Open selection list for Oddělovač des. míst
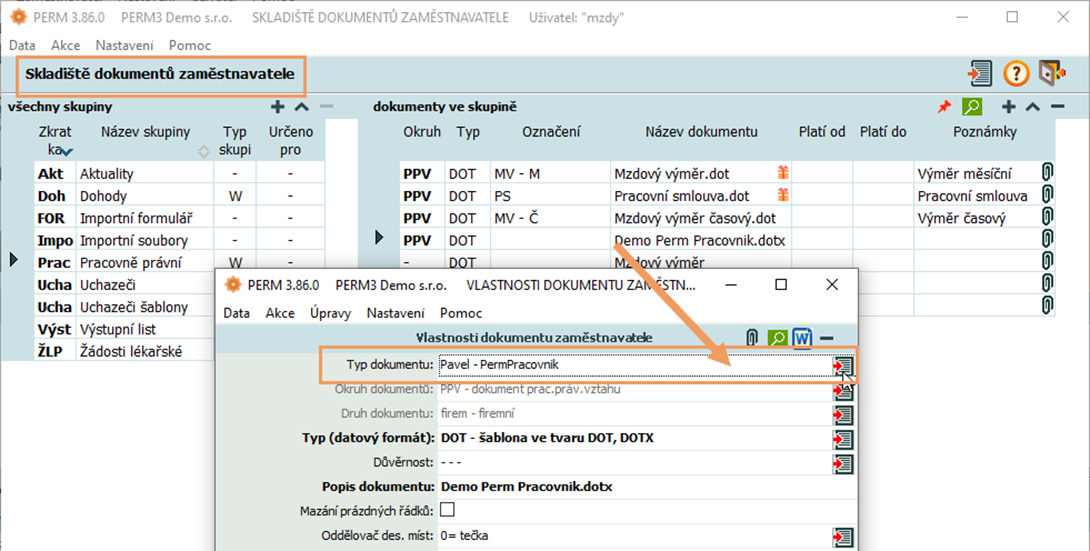This screenshot has width=1090, height=551. click(x=843, y=536)
